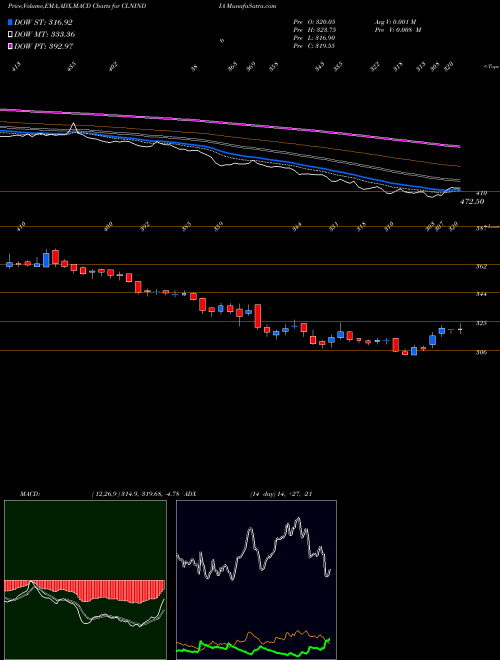The image size is (500, 660).
Task: Click the 306 price axis label
Action: tap(481, 352)
